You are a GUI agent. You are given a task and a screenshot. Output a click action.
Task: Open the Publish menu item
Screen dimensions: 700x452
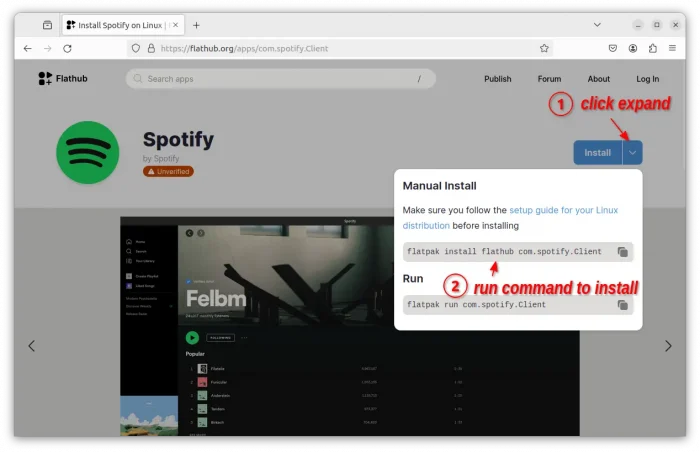tap(497, 79)
